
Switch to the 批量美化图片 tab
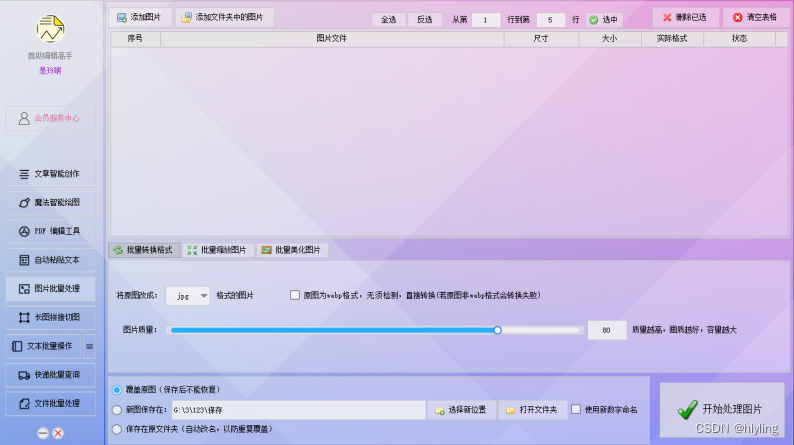[x=292, y=250]
